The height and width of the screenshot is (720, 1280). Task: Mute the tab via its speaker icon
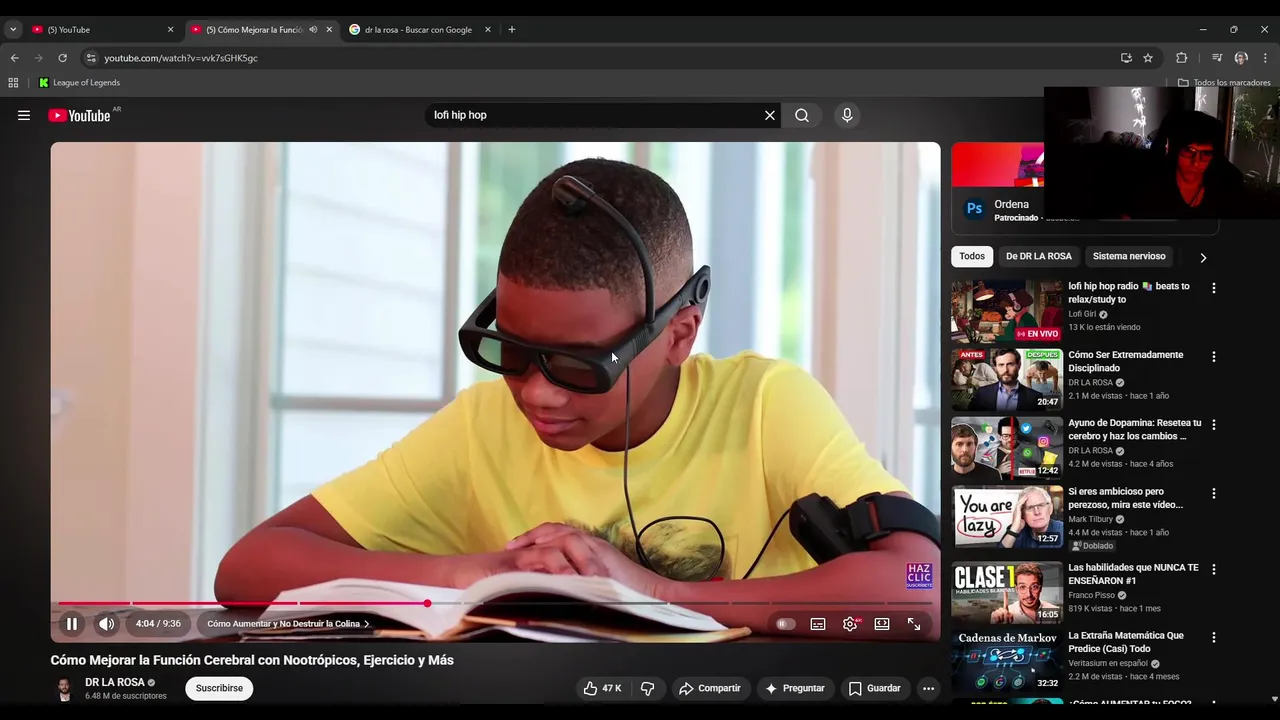pyautogui.click(x=313, y=30)
